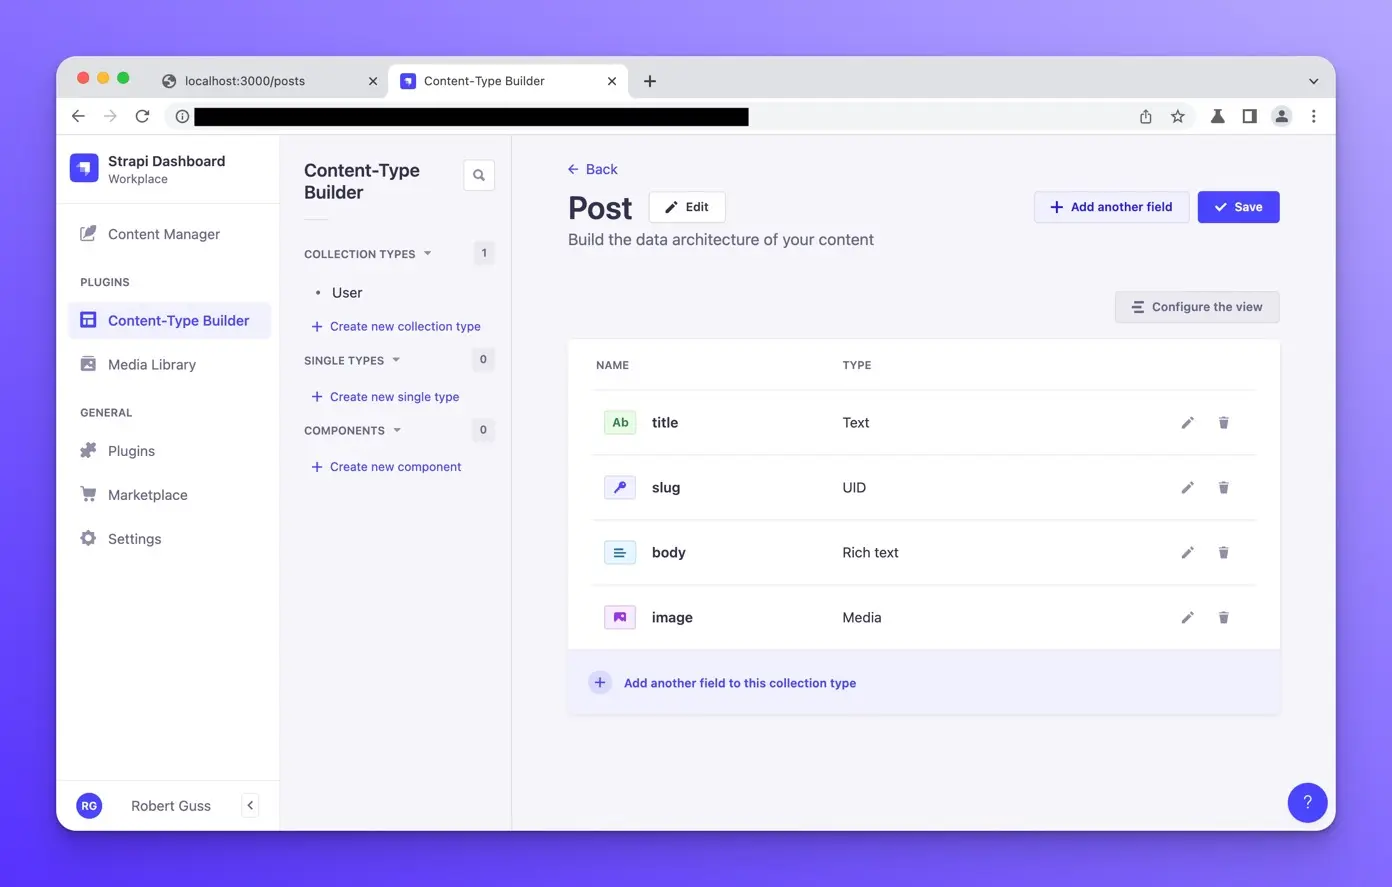
Task: Click the Robert Guss user name
Action: pyautogui.click(x=171, y=806)
